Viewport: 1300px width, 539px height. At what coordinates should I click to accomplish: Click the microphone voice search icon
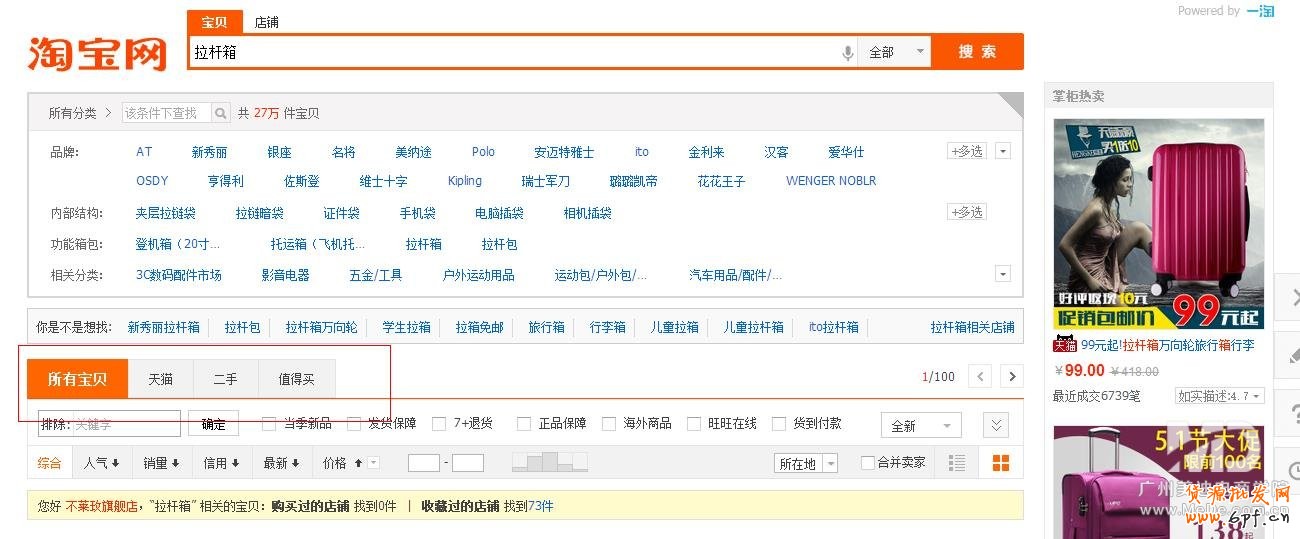tap(847, 52)
